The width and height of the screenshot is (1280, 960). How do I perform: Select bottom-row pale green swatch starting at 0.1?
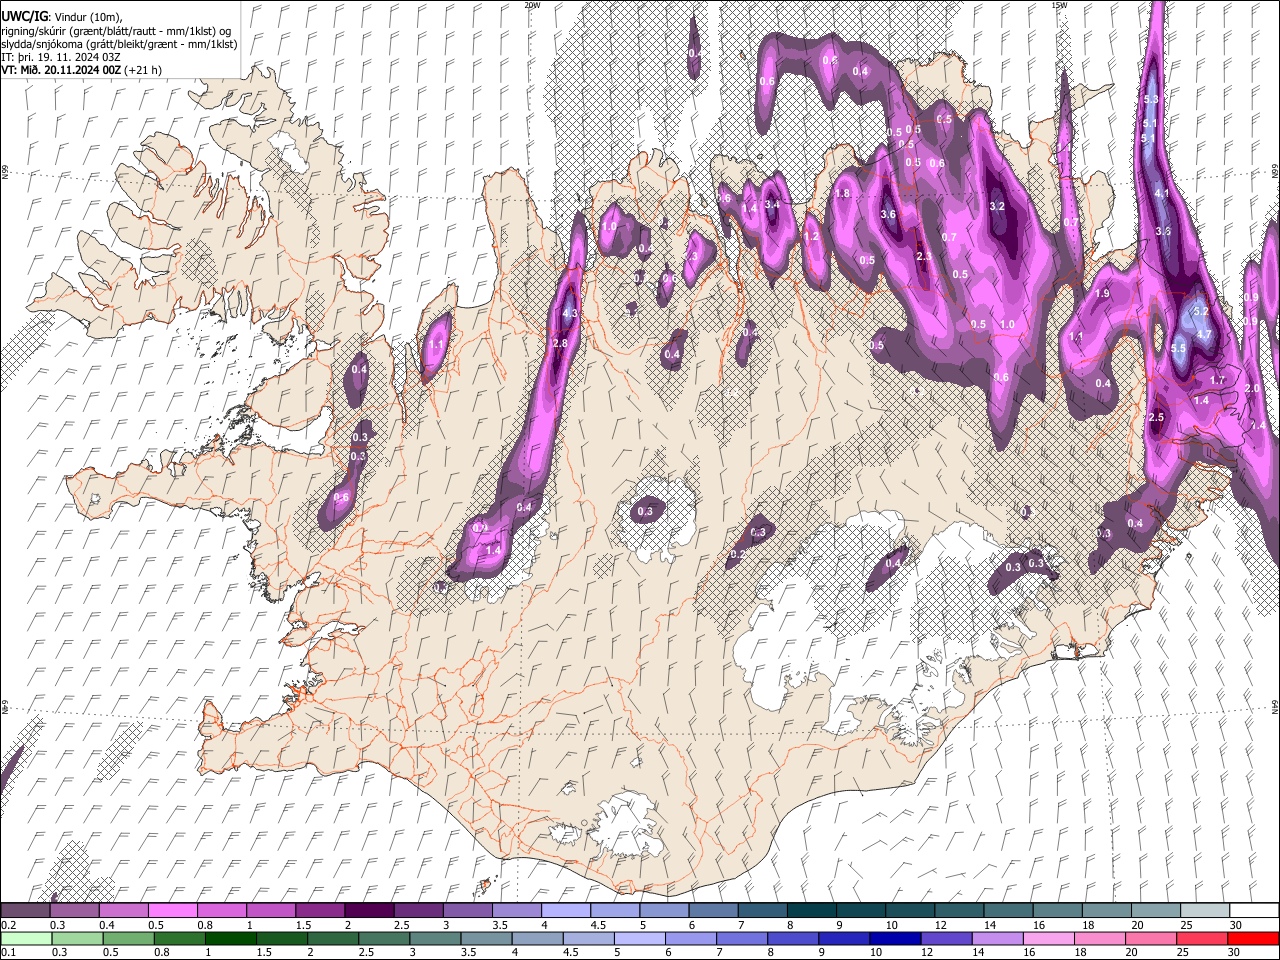(x=24, y=938)
